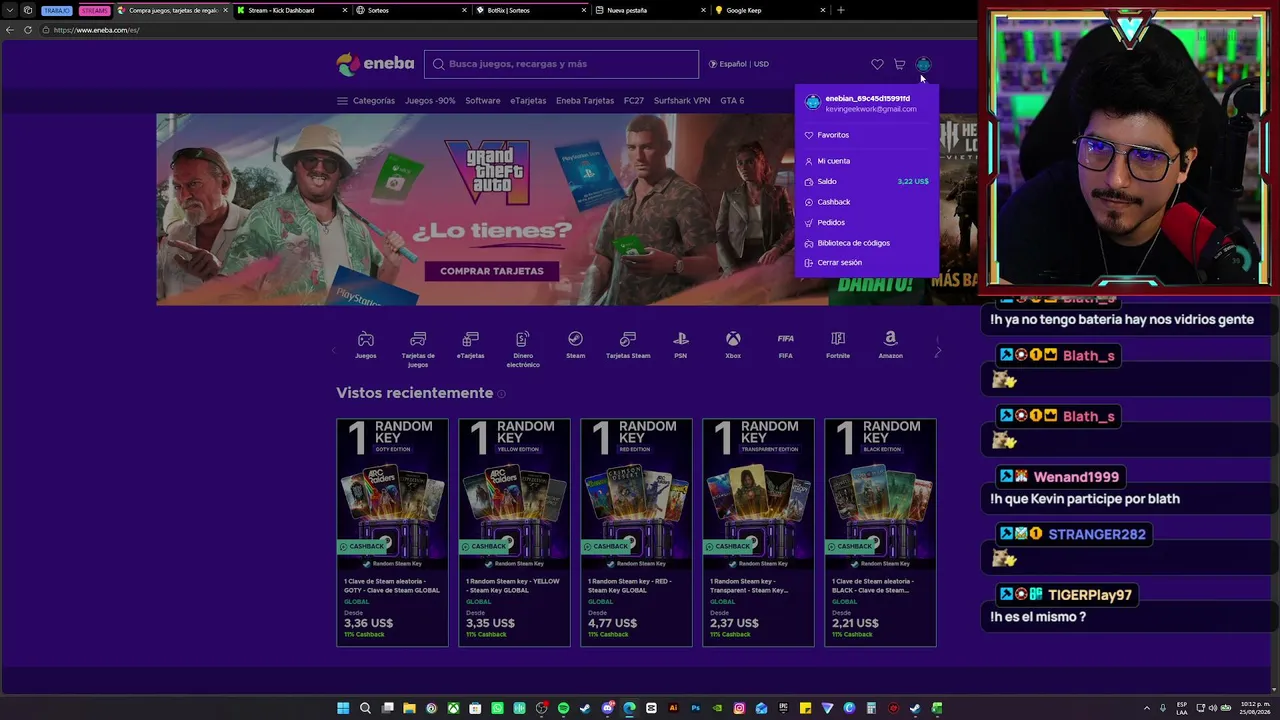Expand the browser tab list dropdown
Viewport: 1280px width, 720px height.
click(x=10, y=10)
